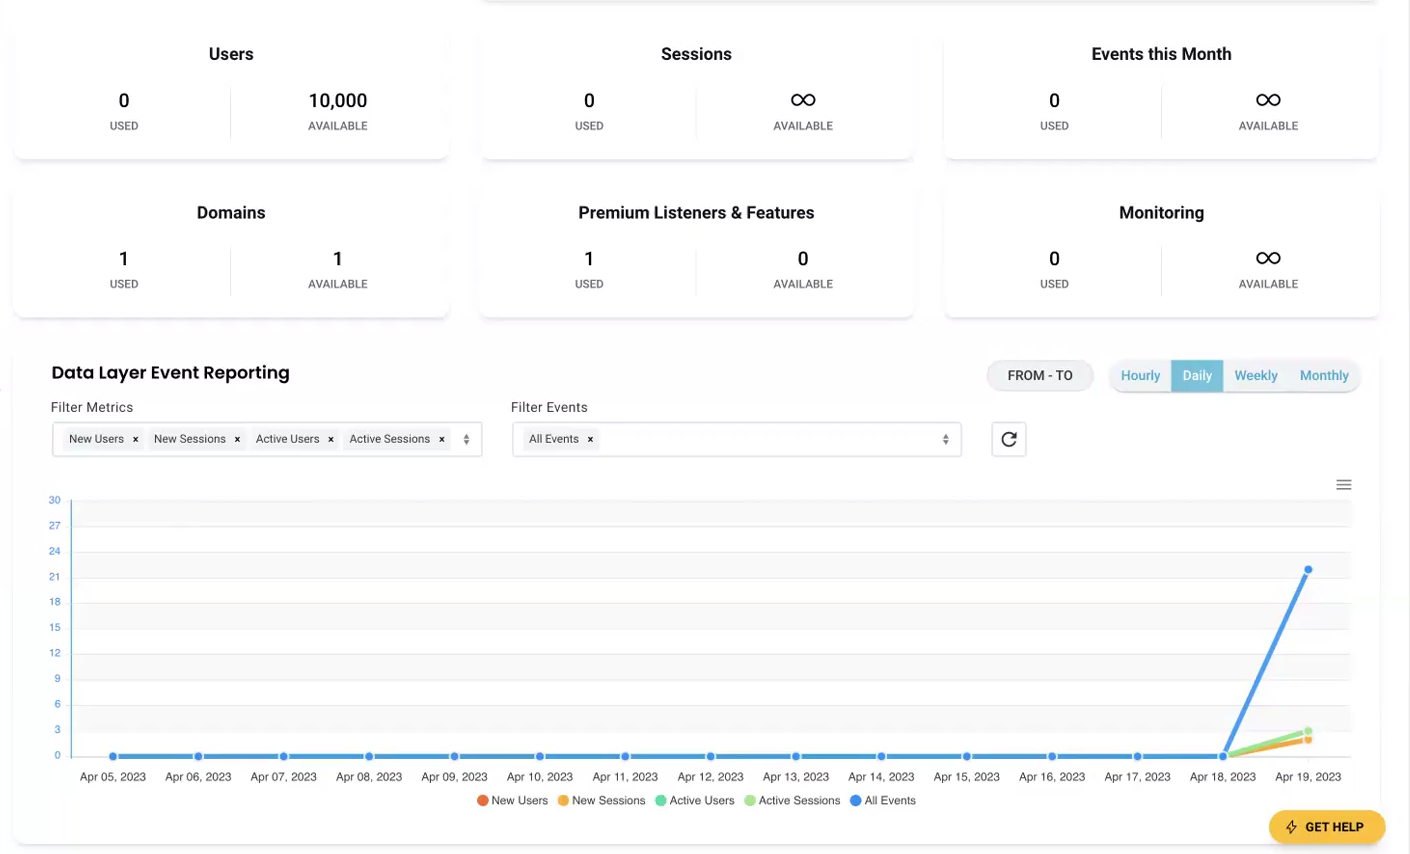Image resolution: width=1410 pixels, height=854 pixels.
Task: Click the Sessions card title
Action: pyautogui.click(x=696, y=54)
